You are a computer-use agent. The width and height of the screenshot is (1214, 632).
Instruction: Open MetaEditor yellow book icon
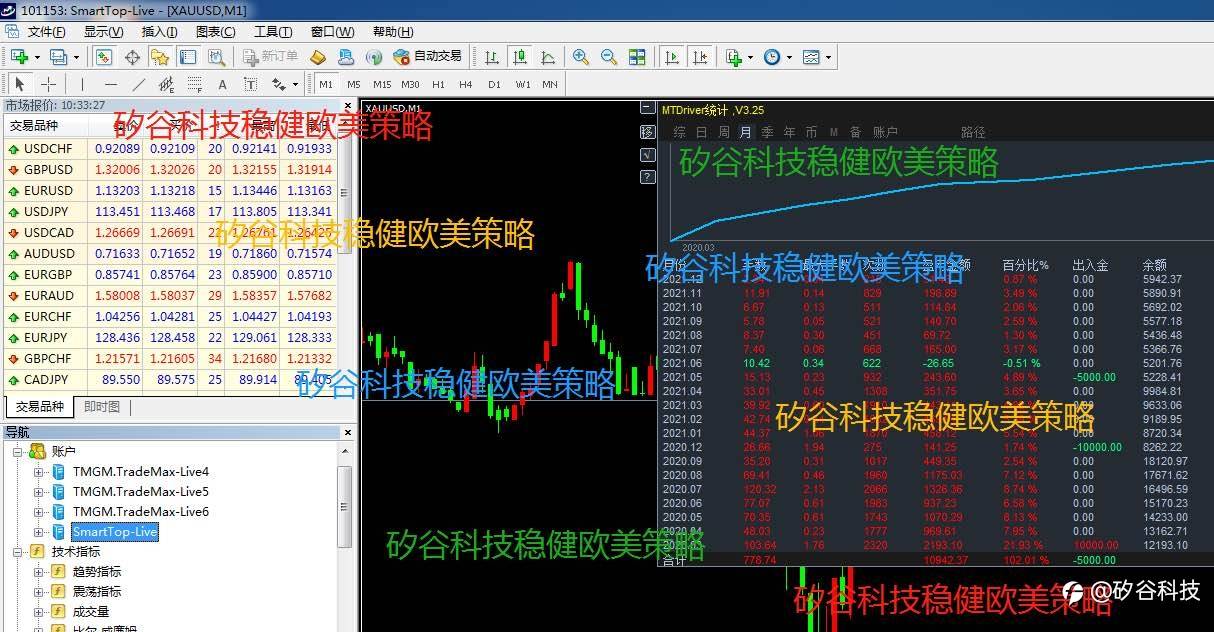[319, 57]
